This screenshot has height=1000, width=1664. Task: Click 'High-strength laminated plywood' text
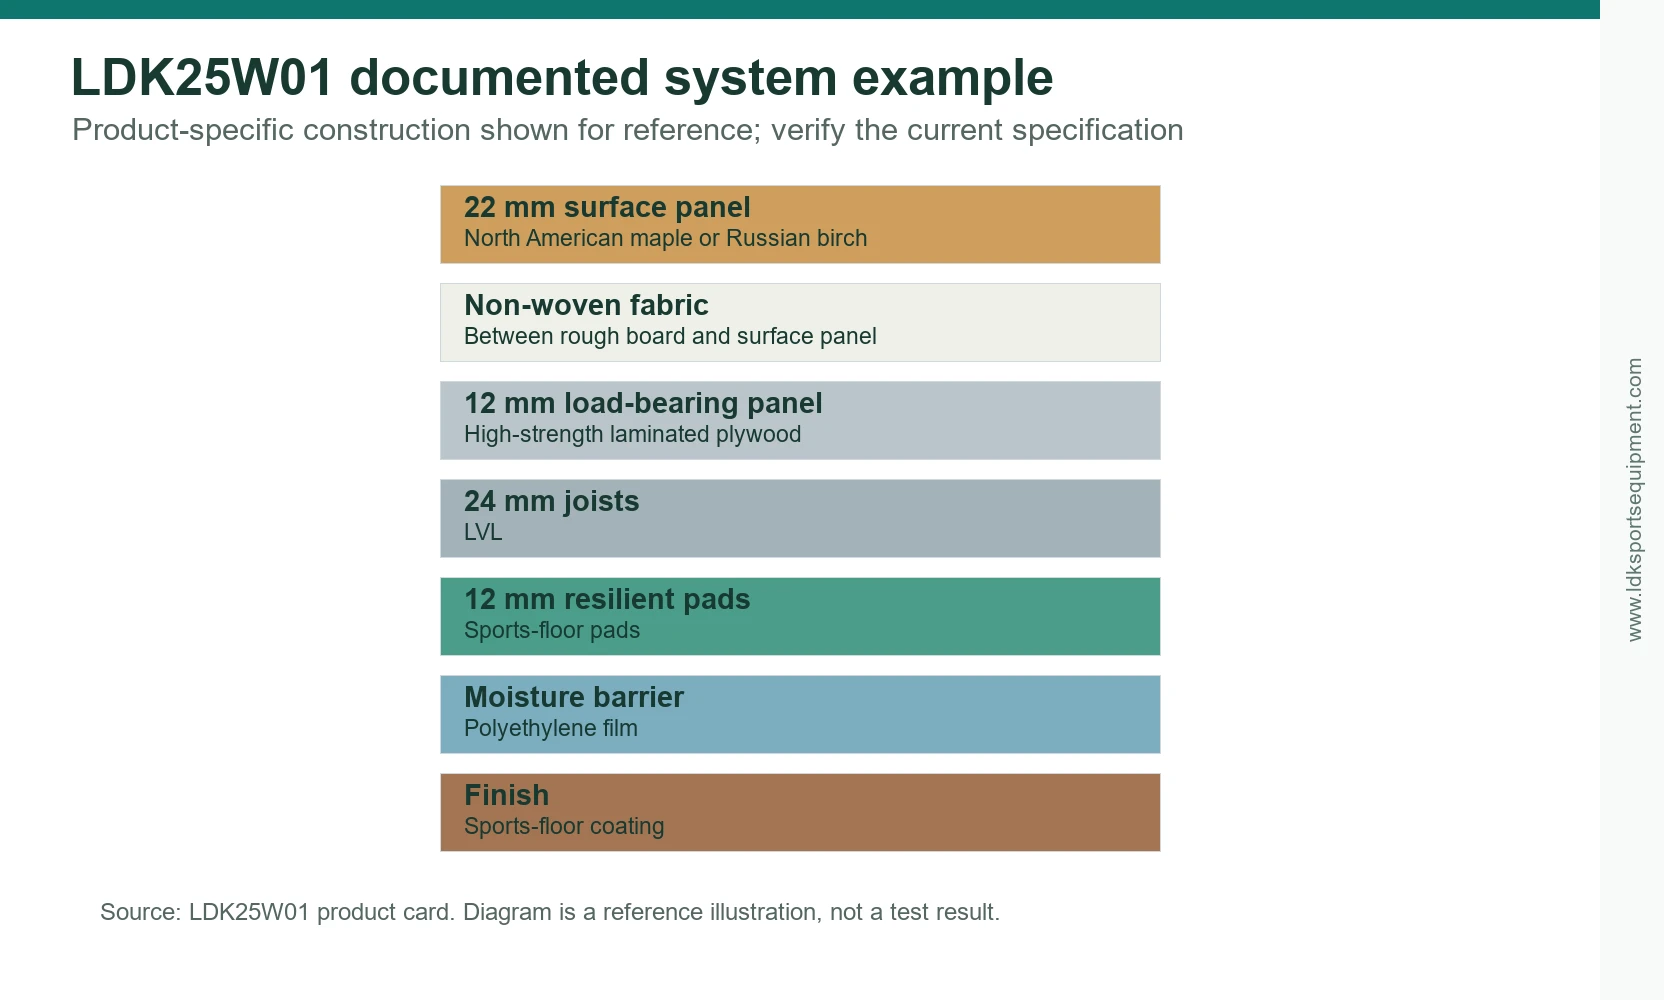(632, 434)
